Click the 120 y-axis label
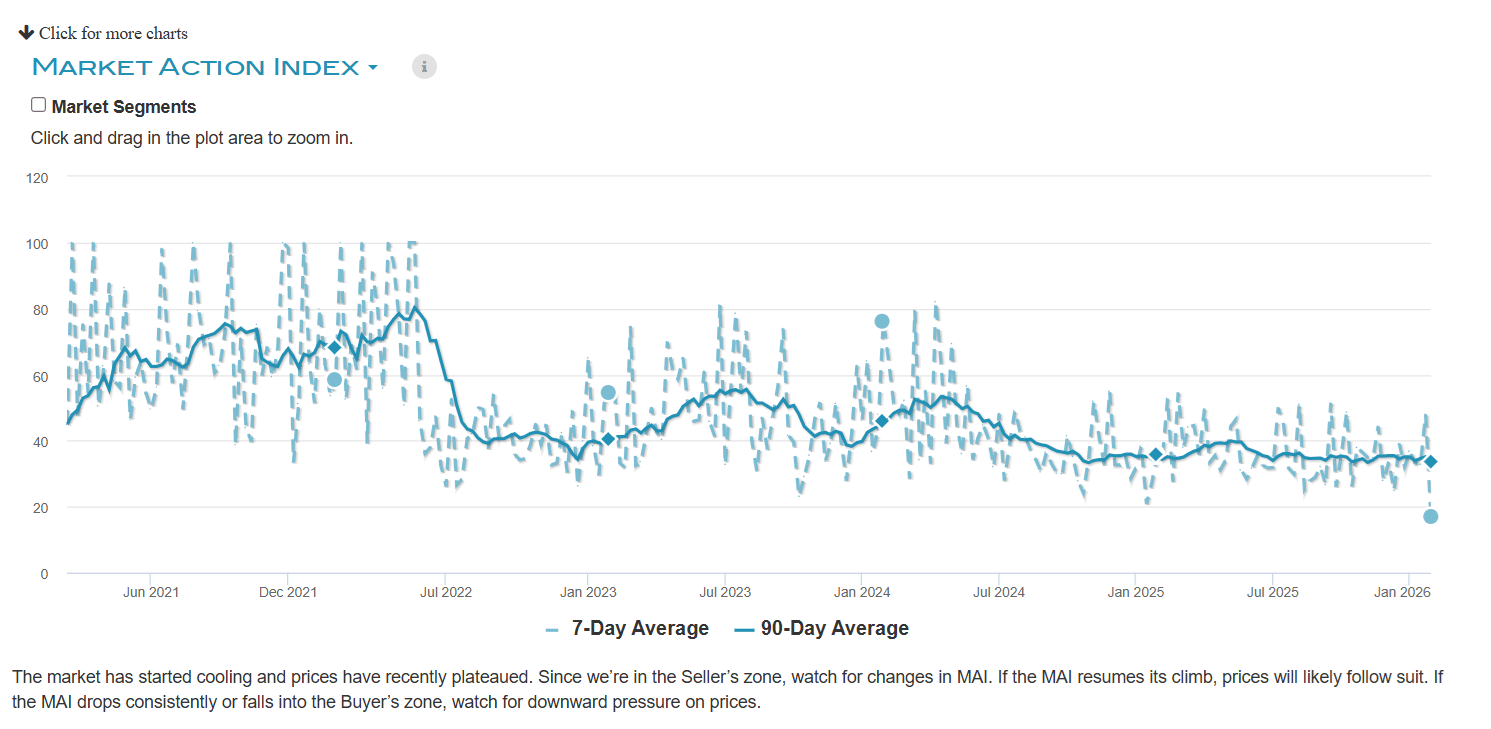Screen dimensions: 1491x729 (38, 177)
